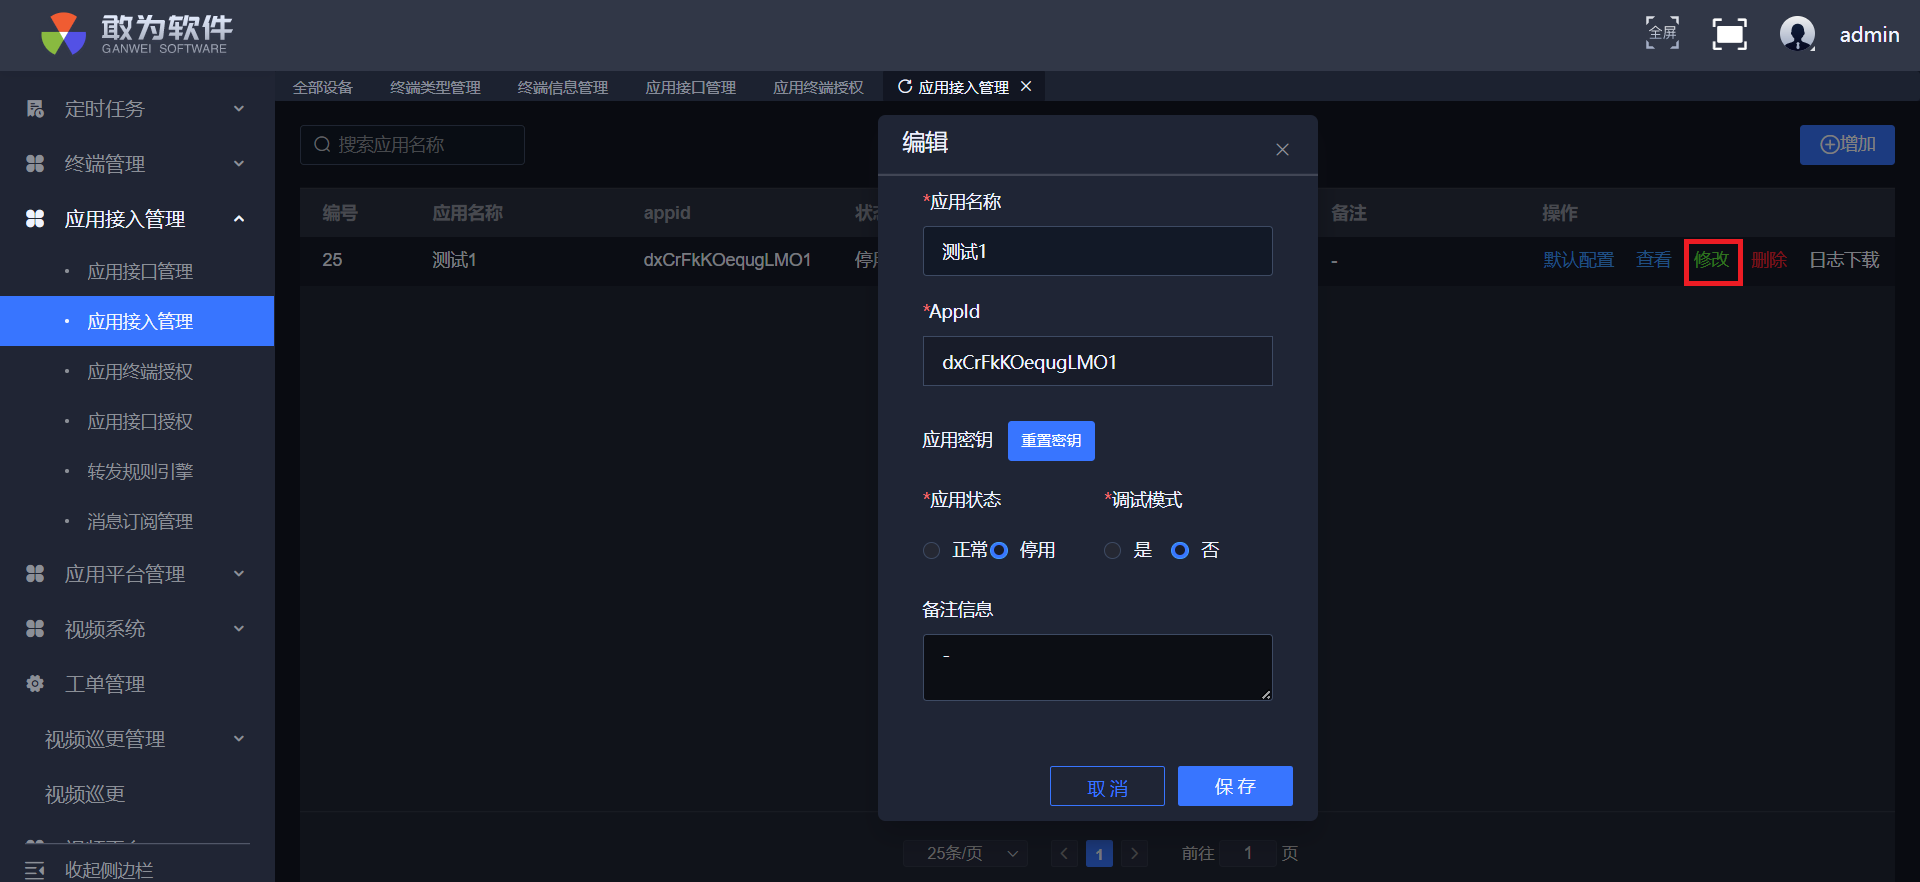The height and width of the screenshot is (882, 1920).
Task: Click the AppId input field
Action: (1097, 361)
